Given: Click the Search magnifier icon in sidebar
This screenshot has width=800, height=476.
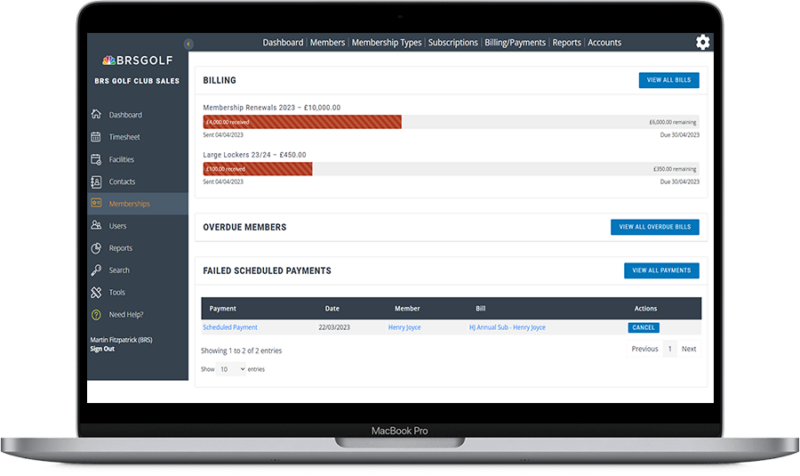Looking at the screenshot, I should point(96,270).
